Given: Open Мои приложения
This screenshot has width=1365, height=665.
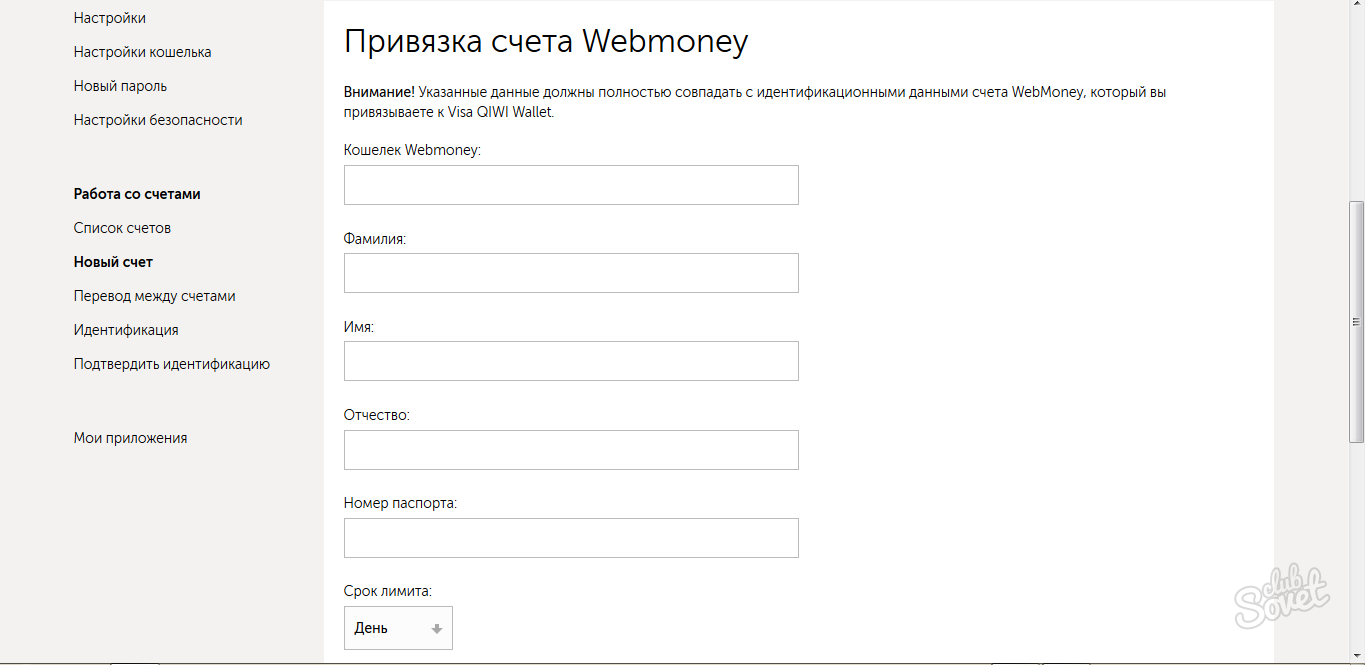Looking at the screenshot, I should point(130,438).
